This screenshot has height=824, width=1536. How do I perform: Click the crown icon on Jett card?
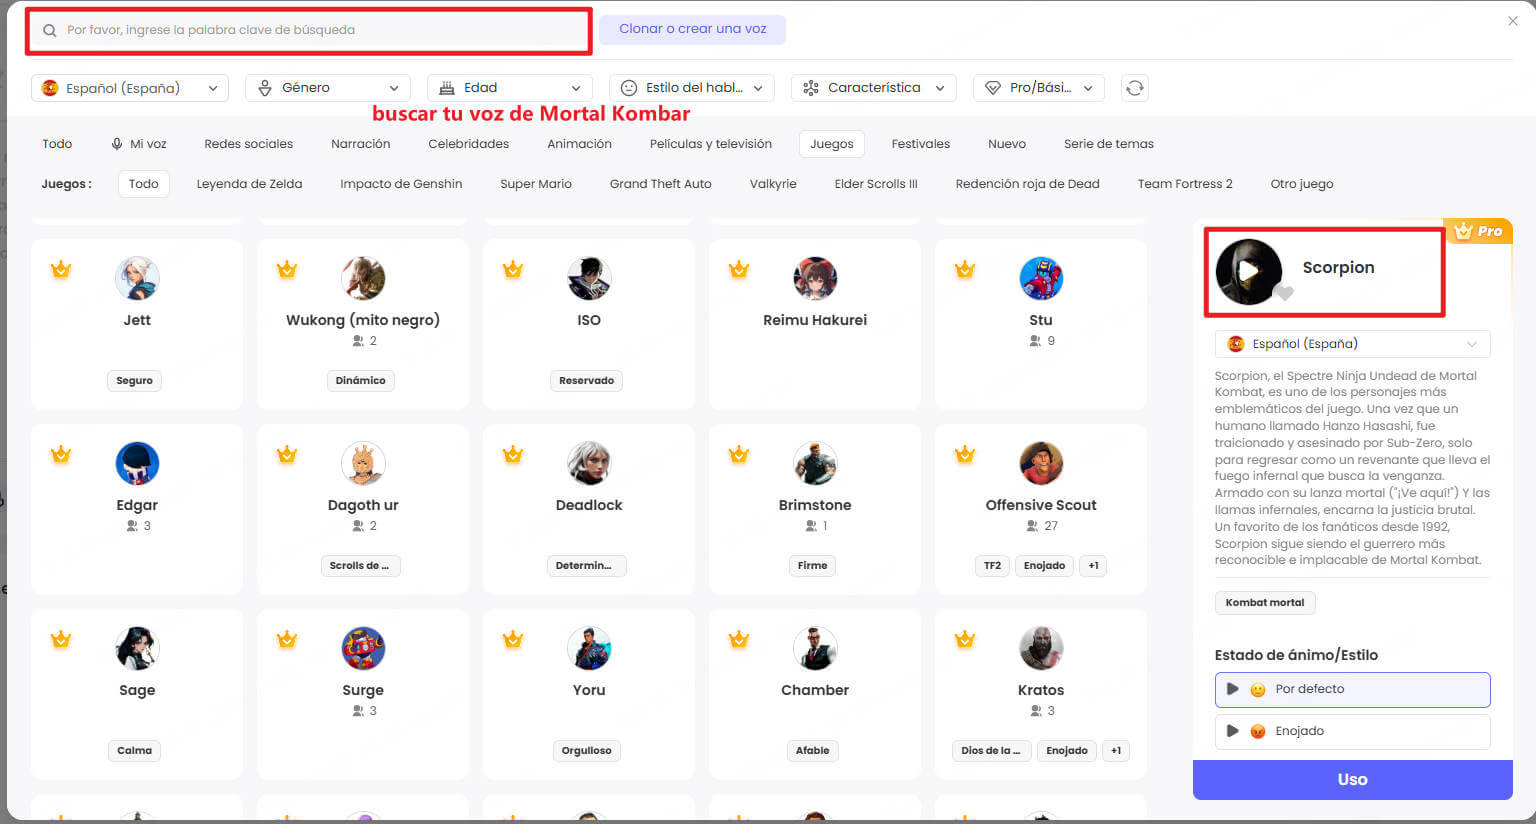(61, 269)
